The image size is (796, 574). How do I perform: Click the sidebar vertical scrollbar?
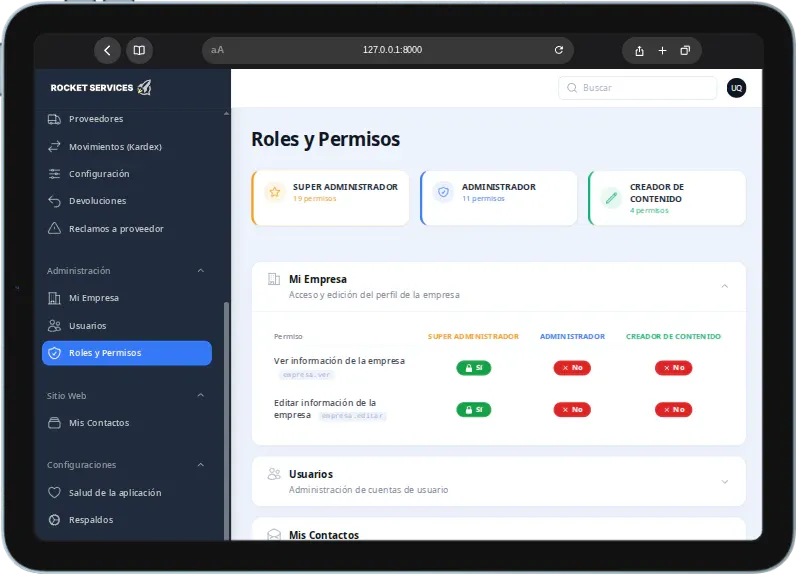point(226,420)
